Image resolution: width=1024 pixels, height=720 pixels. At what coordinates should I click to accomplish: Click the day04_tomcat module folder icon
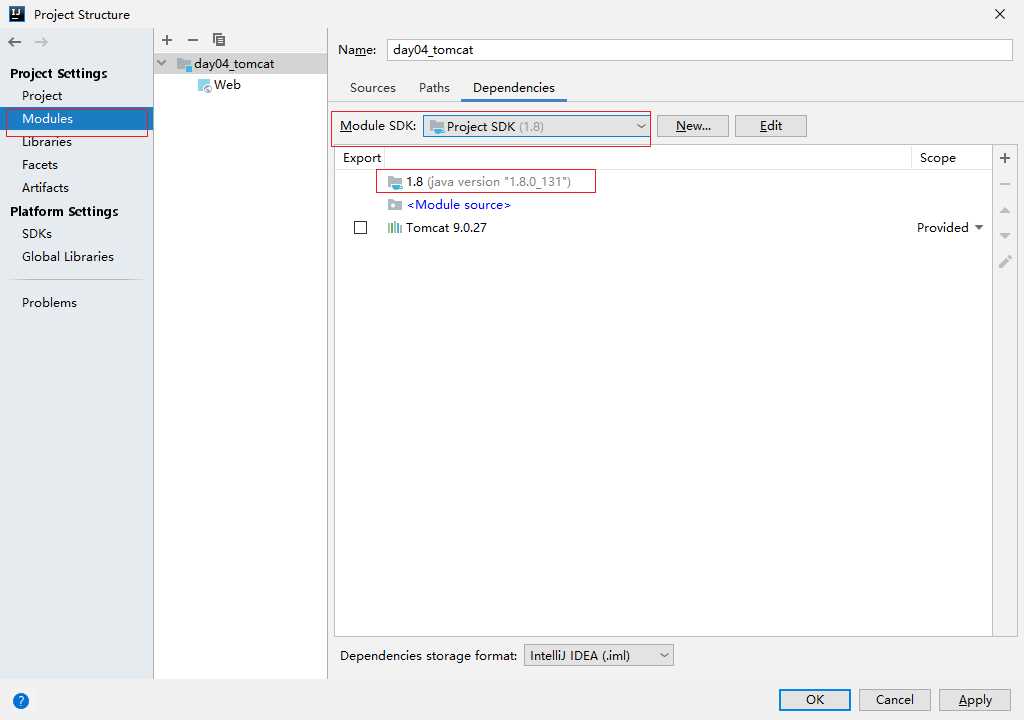pos(184,64)
